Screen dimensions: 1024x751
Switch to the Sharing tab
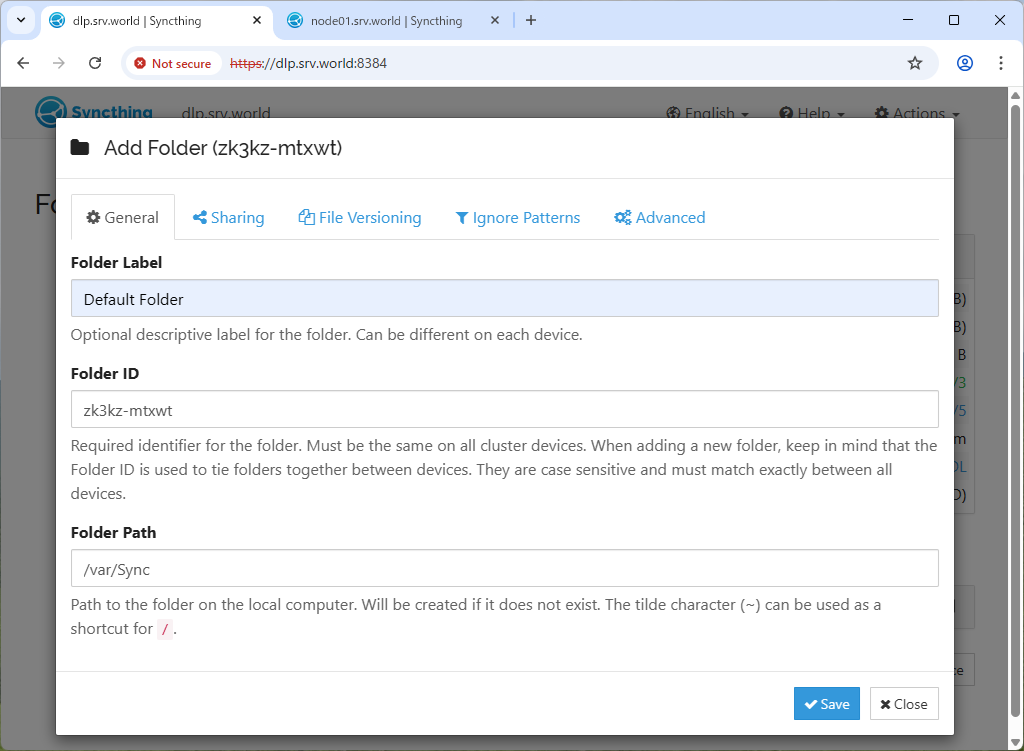(229, 218)
